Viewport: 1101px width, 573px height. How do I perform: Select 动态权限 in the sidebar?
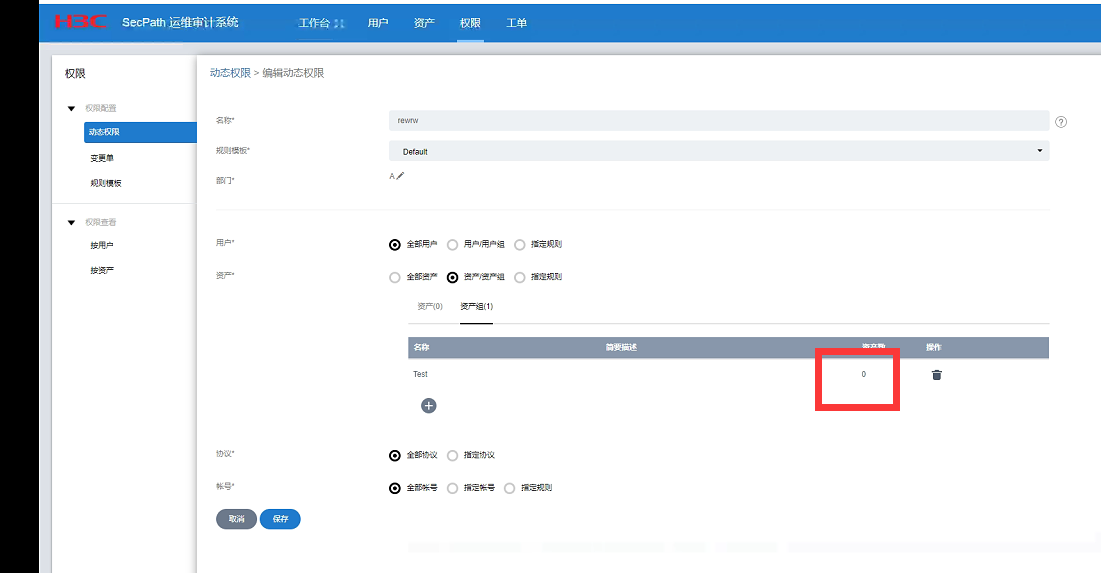pyautogui.click(x=140, y=132)
